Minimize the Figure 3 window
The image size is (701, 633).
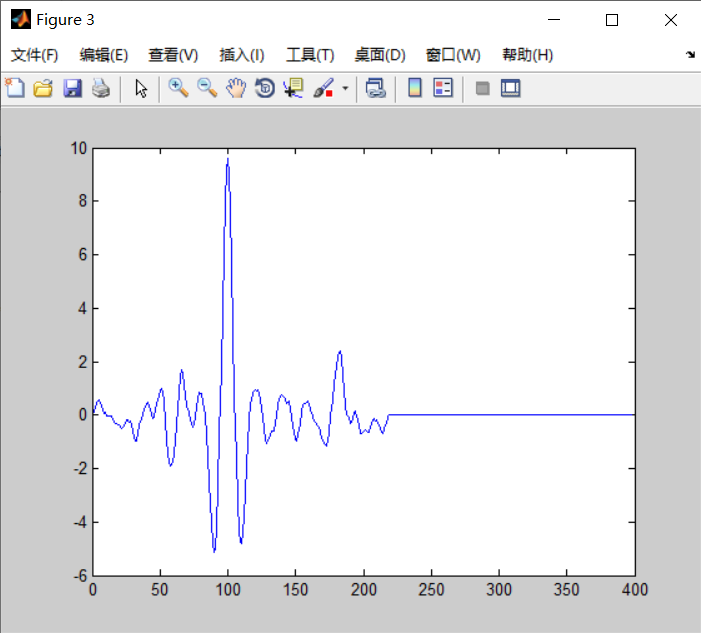tap(554, 20)
